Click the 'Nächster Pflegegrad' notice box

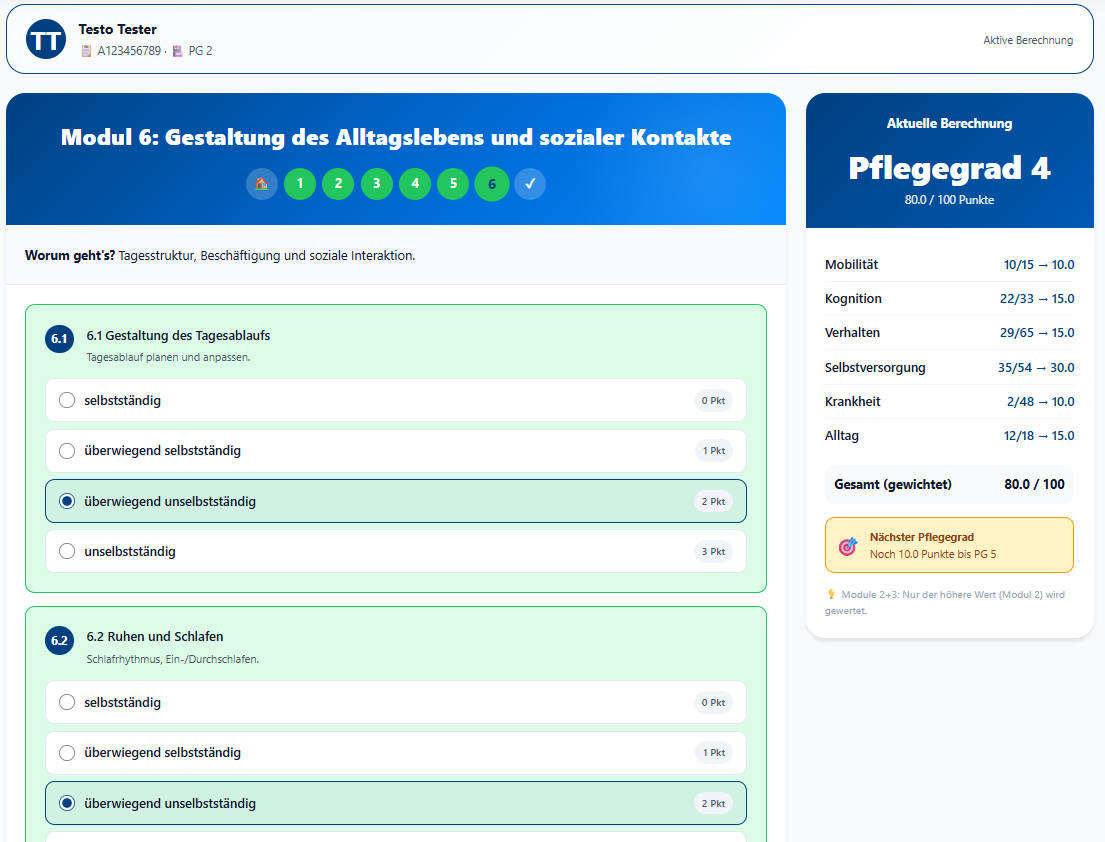[x=949, y=545]
